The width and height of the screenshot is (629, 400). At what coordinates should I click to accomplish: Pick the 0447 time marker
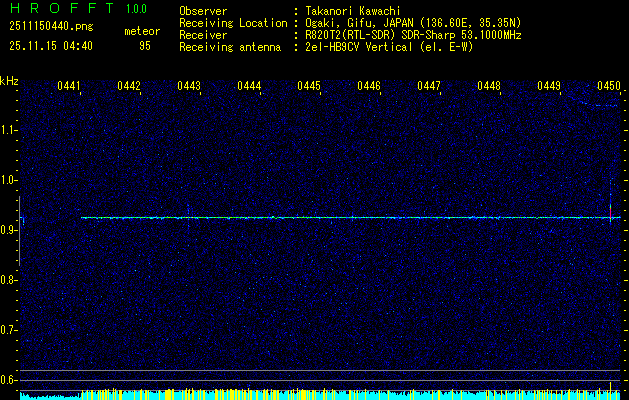(429, 87)
